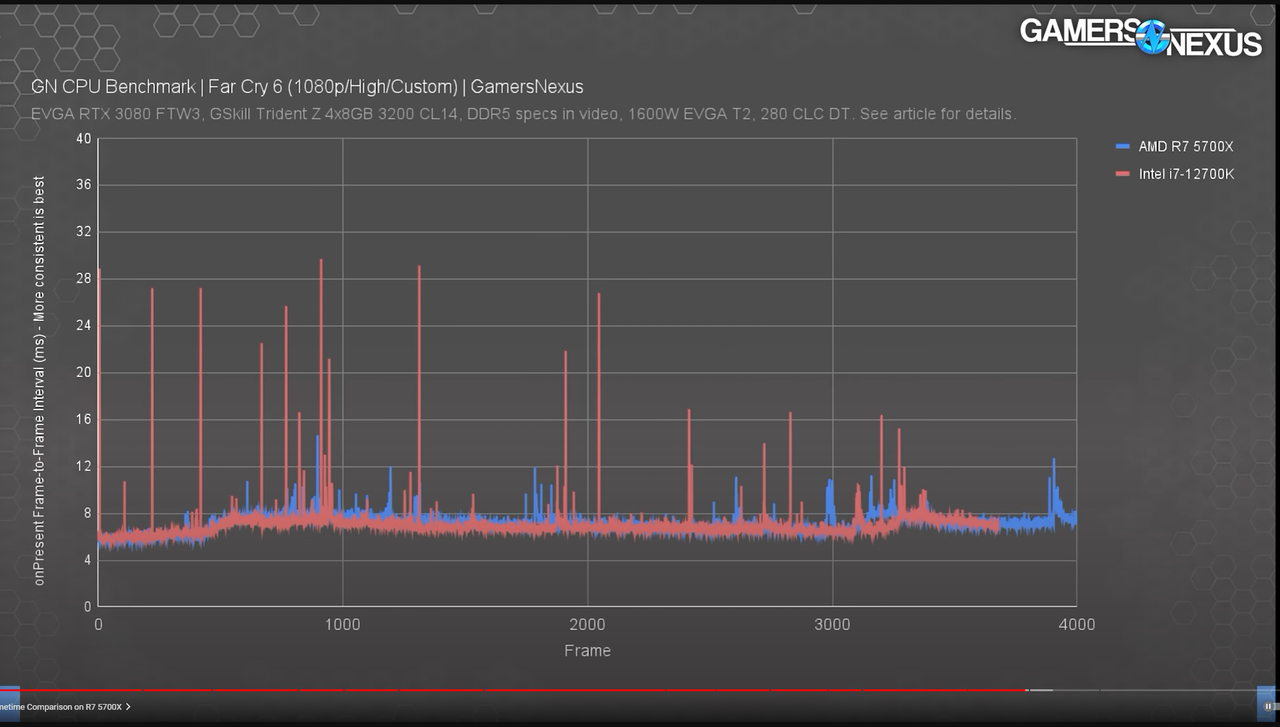Click the pause button in the video player
This screenshot has width=1280, height=727.
tap(1268, 704)
